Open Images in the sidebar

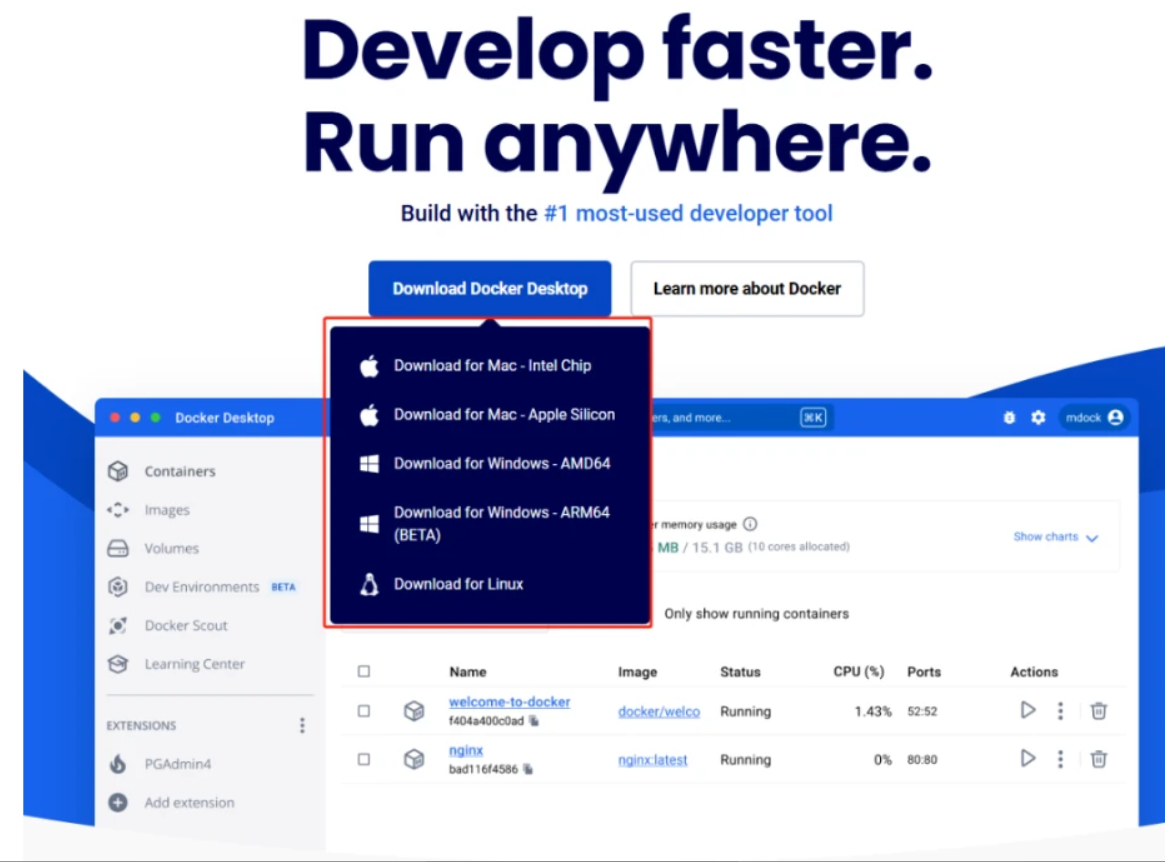[166, 510]
